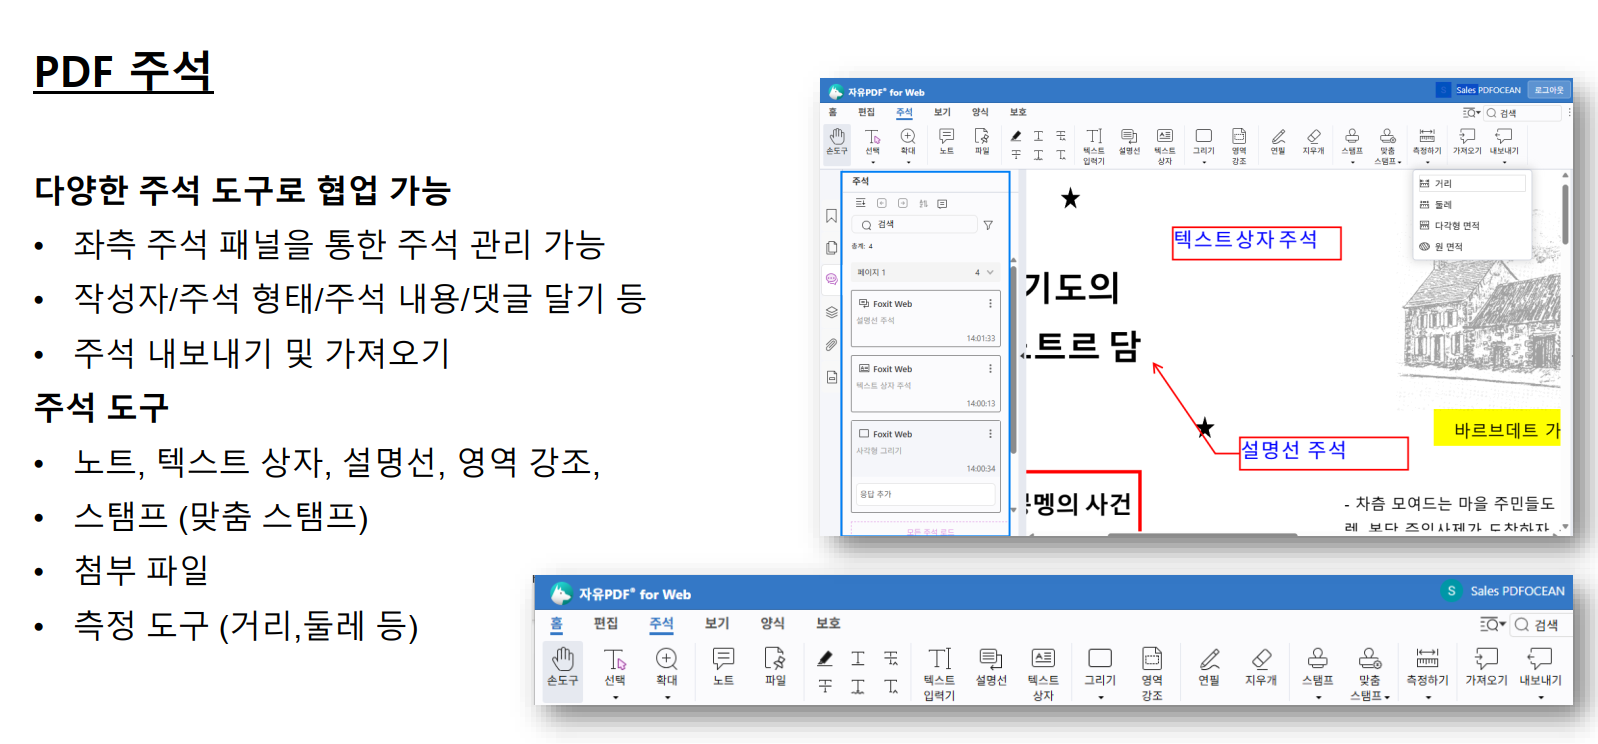Open the bookmark panel icon in left sidebar
Viewport: 1598px width, 744px height.
[831, 216]
